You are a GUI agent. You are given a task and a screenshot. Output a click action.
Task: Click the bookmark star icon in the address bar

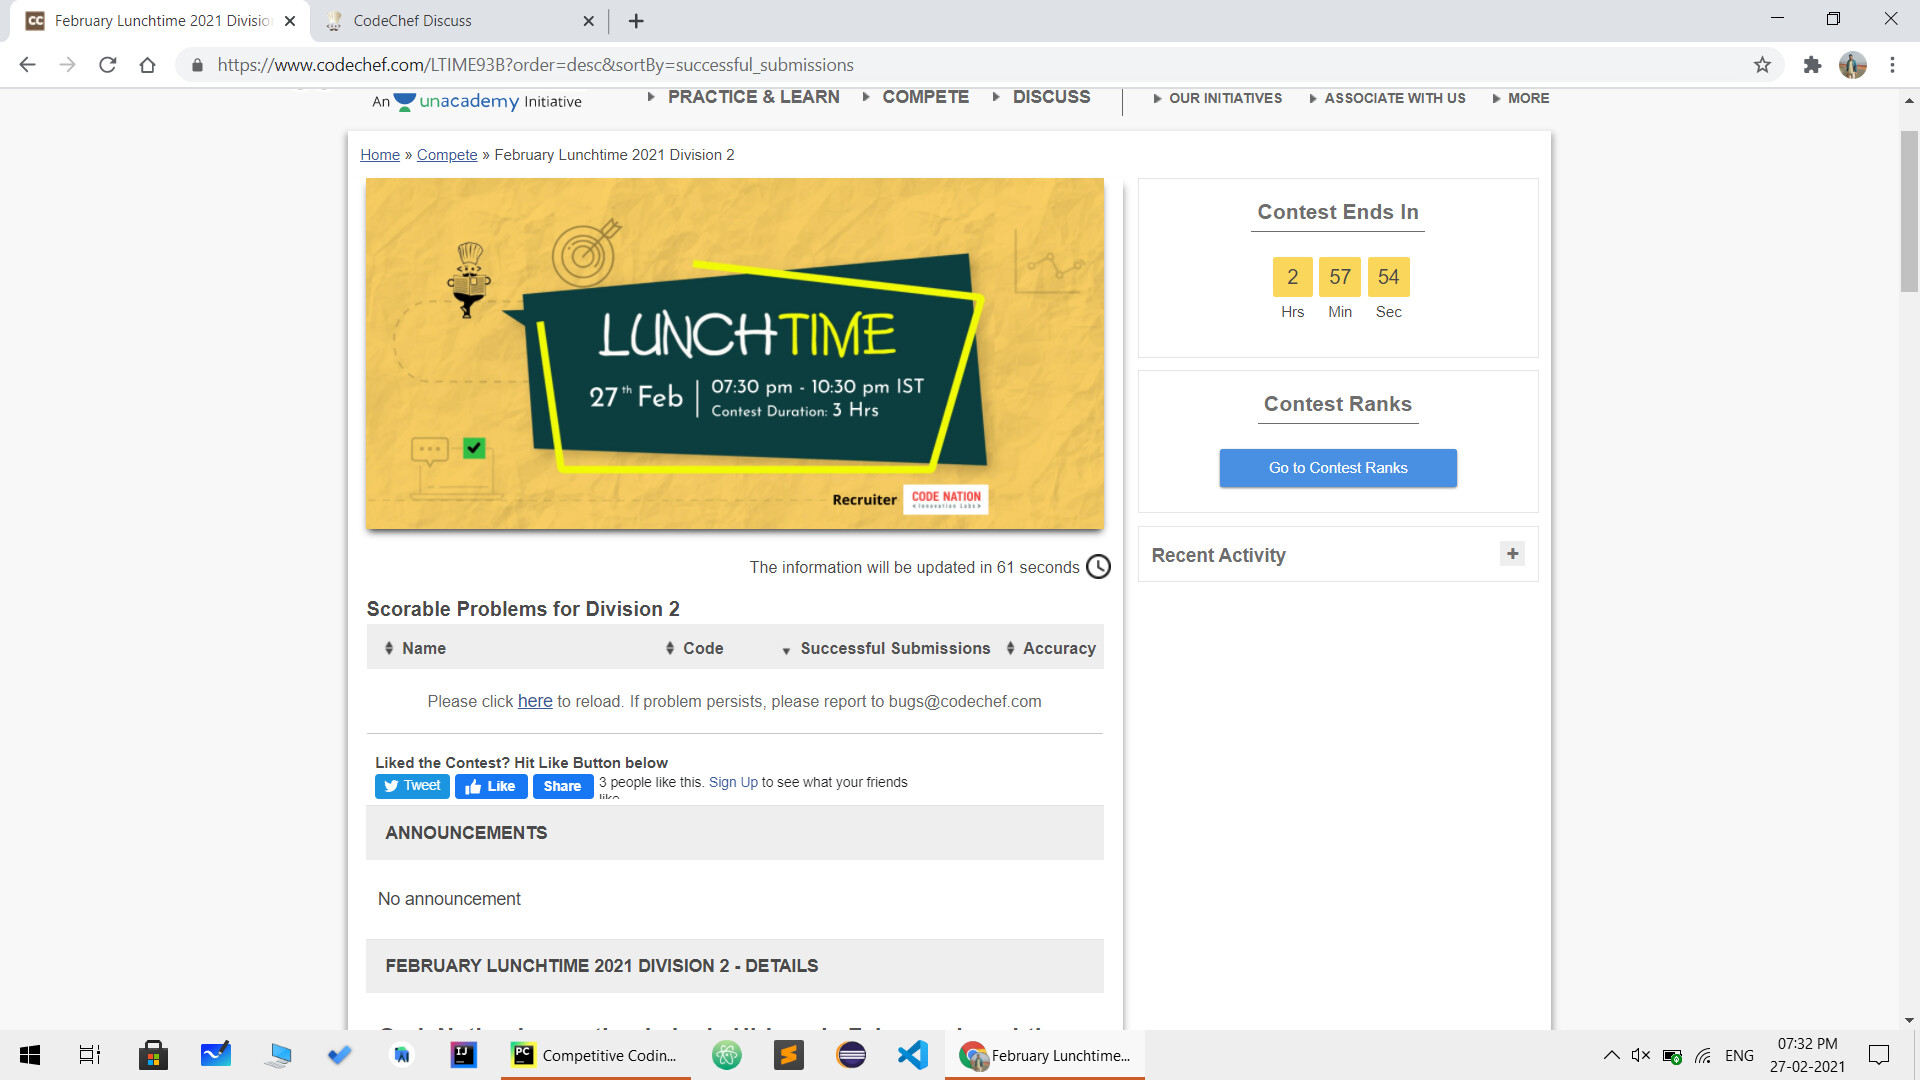[1762, 65]
